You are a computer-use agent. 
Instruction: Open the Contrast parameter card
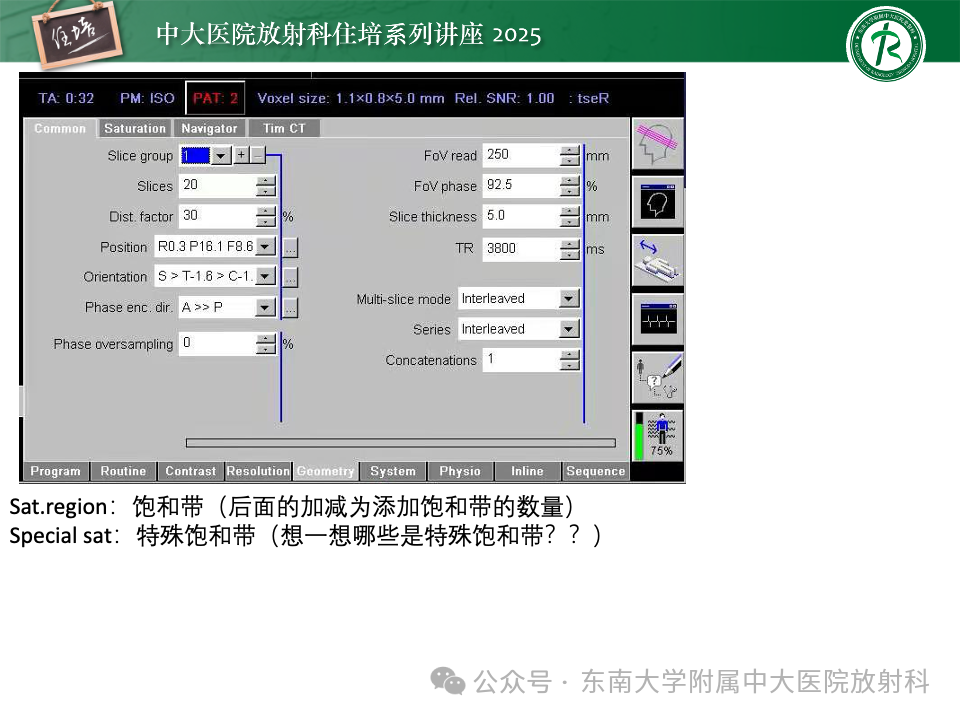pyautogui.click(x=190, y=471)
